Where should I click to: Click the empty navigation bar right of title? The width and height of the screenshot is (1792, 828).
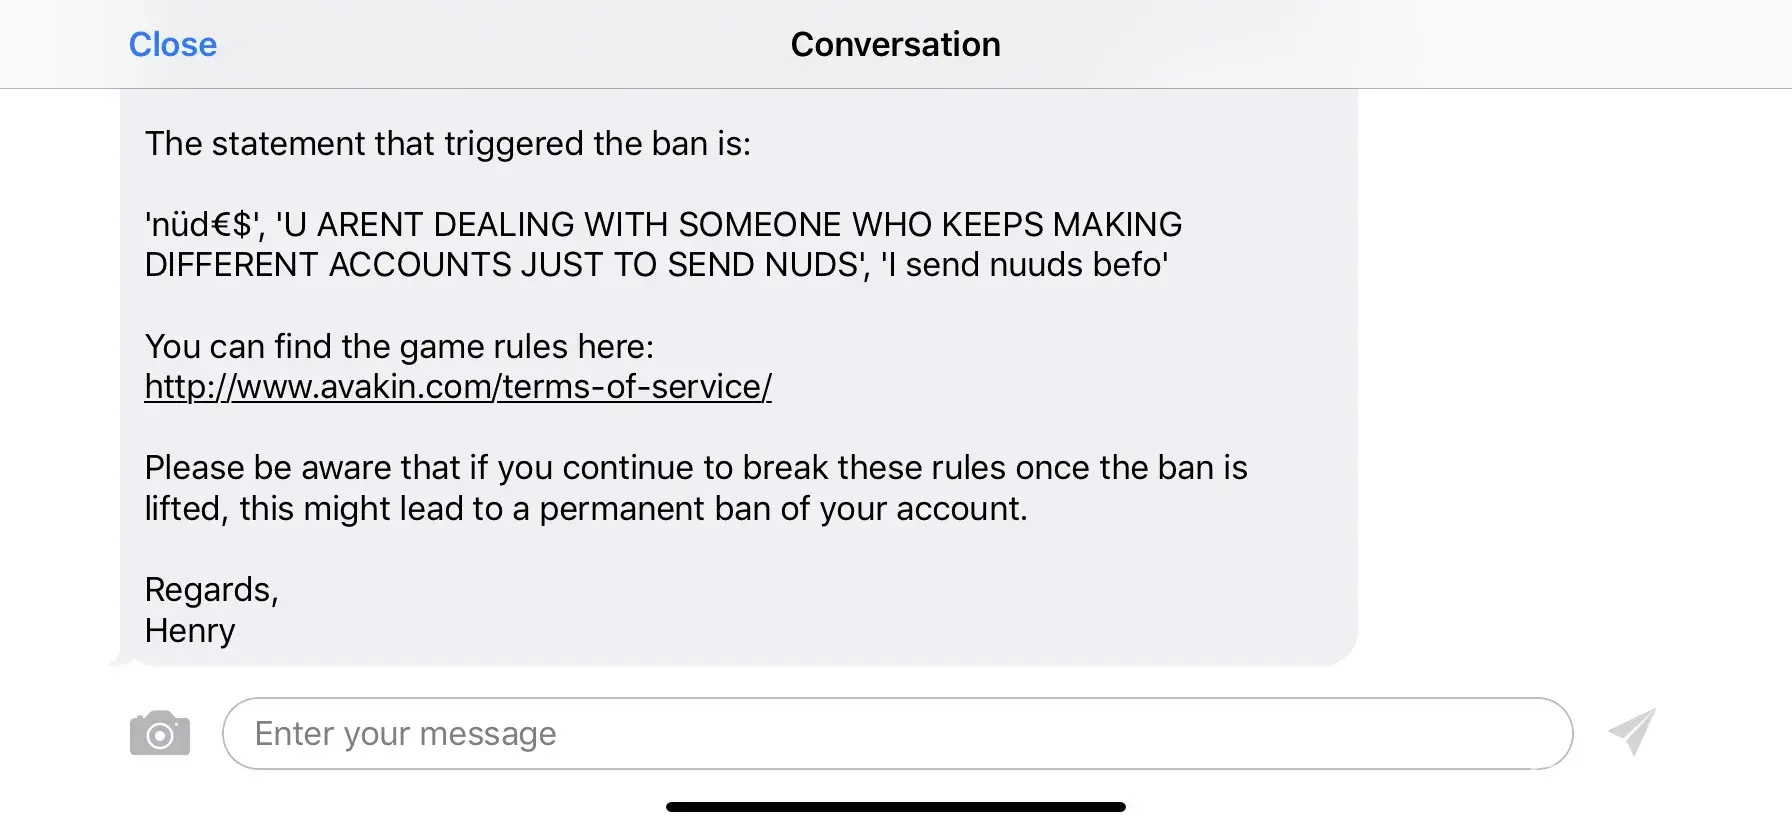(1400, 45)
